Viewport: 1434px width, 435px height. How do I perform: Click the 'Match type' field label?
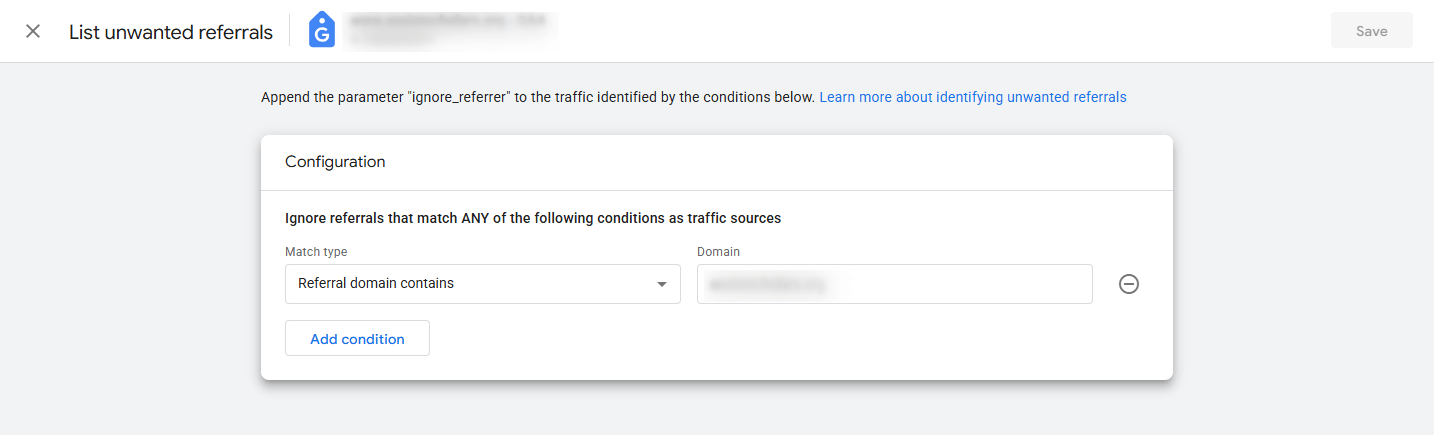pyautogui.click(x=316, y=252)
